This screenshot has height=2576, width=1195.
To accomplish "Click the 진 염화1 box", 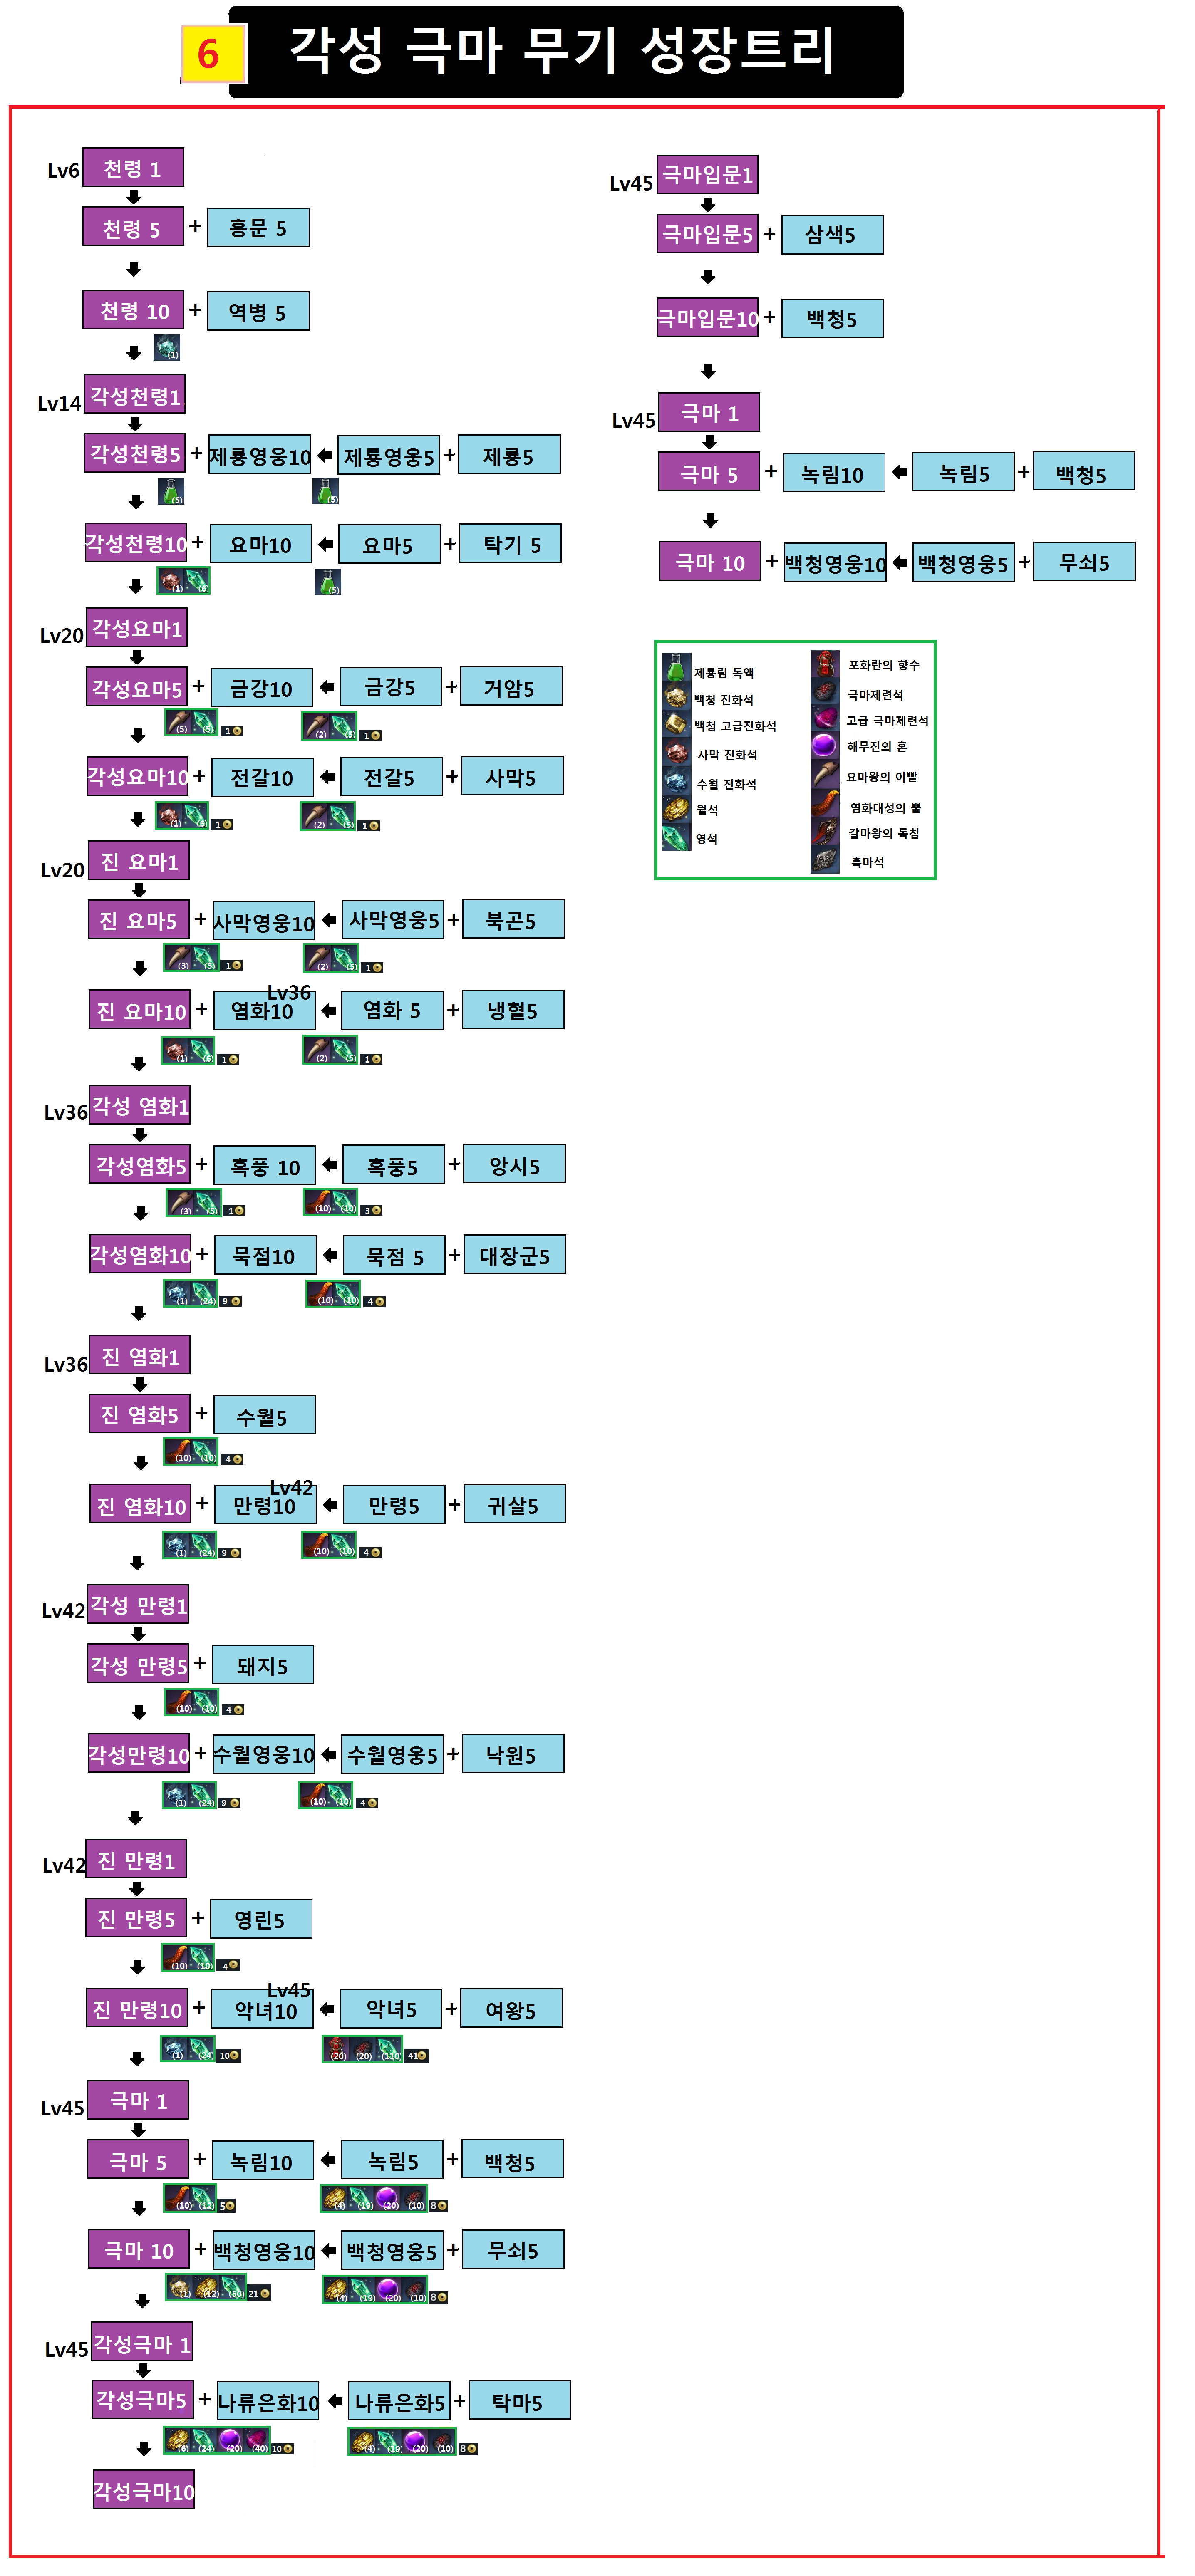I will [140, 1355].
